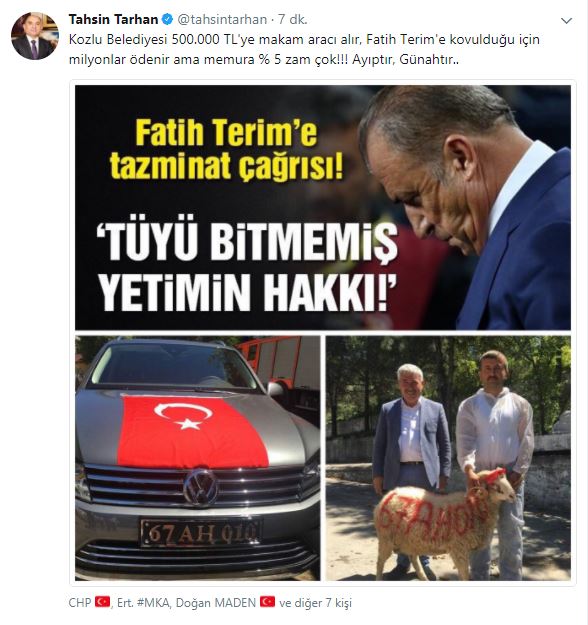Open the photo of men with the sheep
Viewport: 588px width, 625px height.
click(x=448, y=458)
